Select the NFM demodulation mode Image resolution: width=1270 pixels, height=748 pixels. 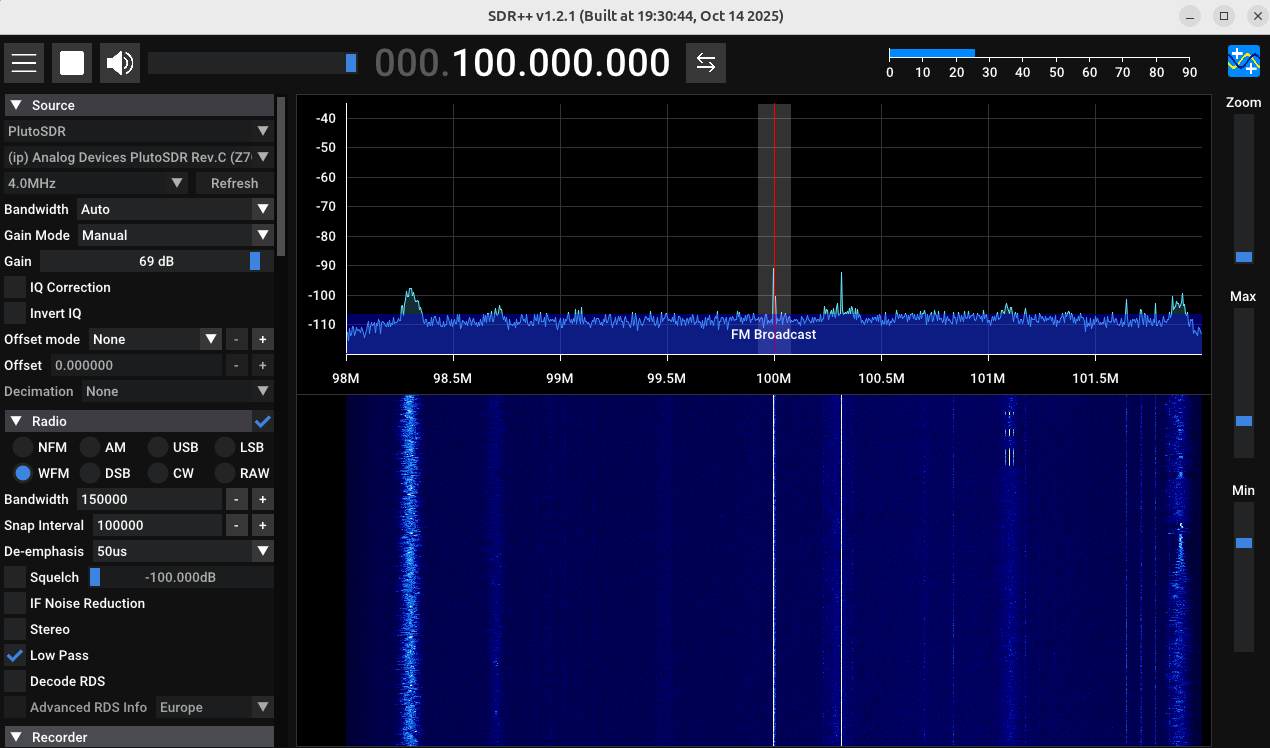pyautogui.click(x=23, y=447)
